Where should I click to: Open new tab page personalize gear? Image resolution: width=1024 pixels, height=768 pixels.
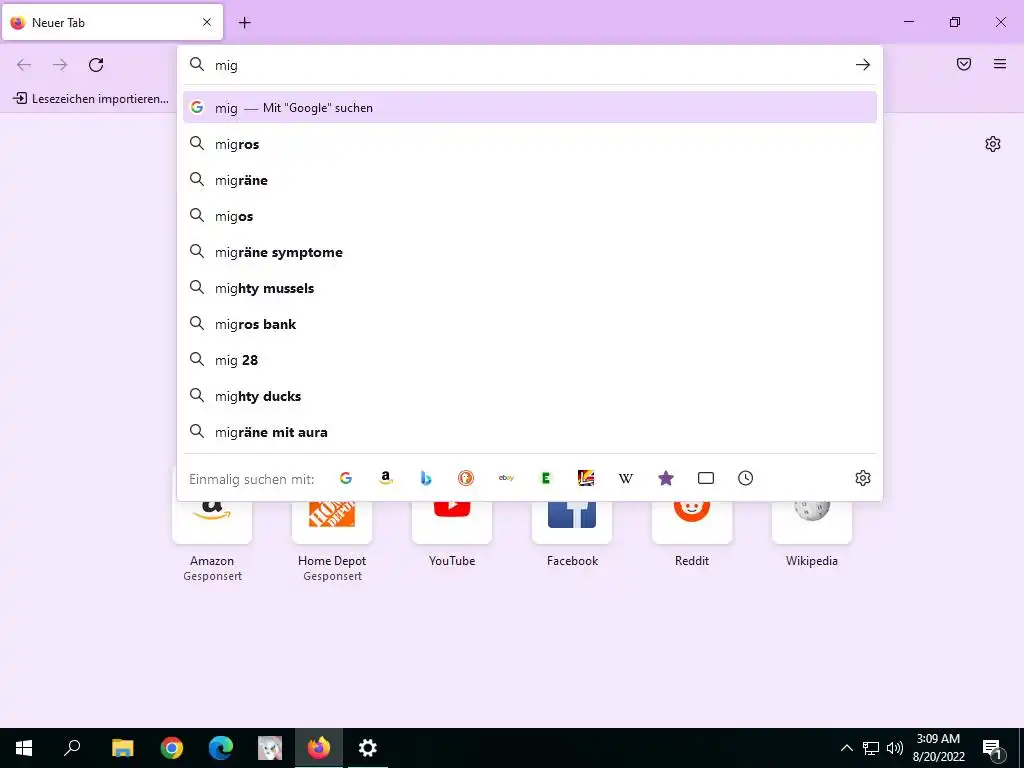point(993,144)
